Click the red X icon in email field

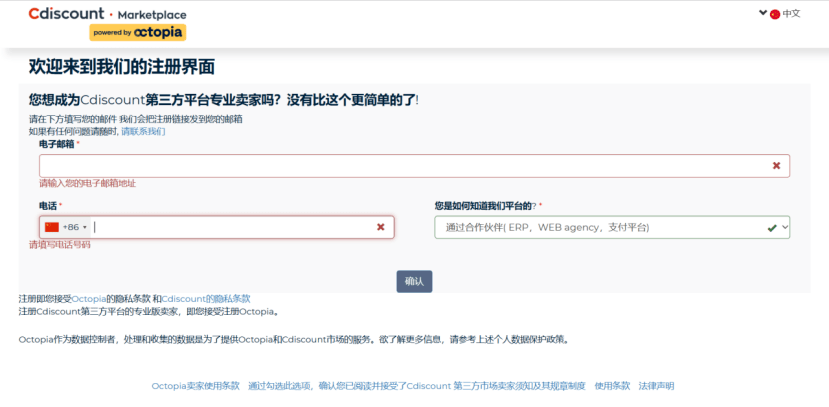point(776,166)
